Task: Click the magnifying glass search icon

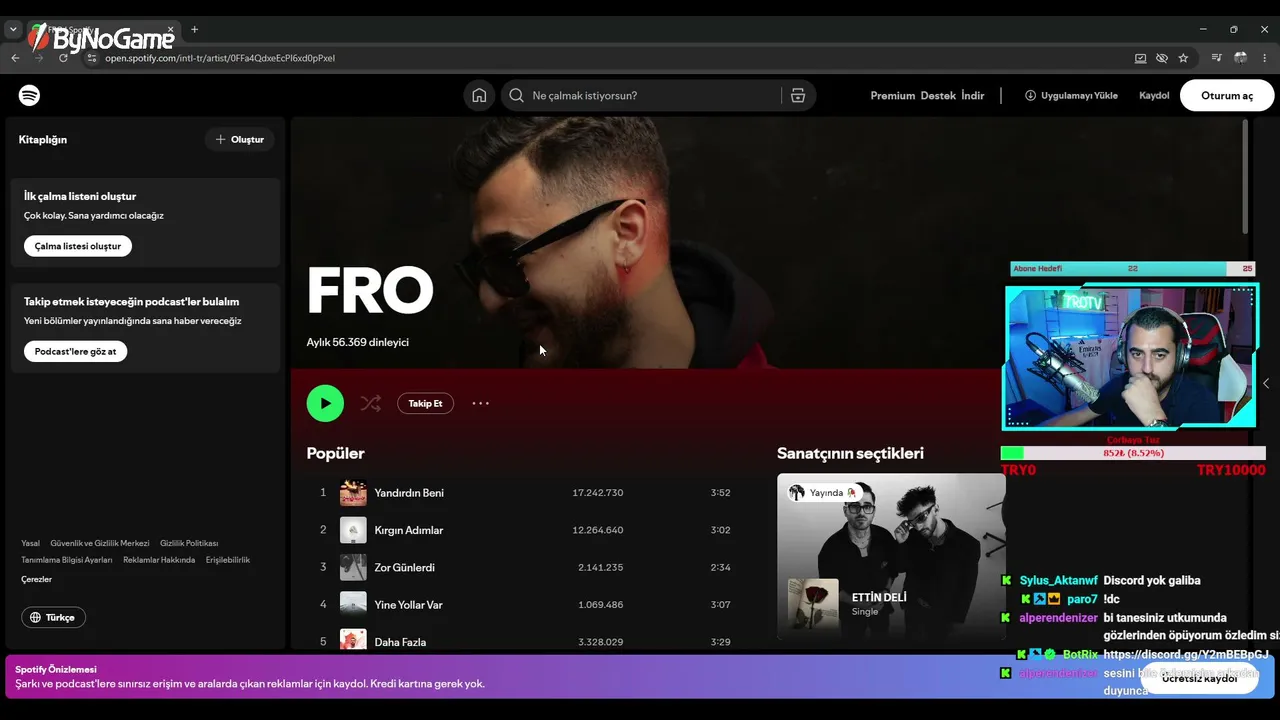Action: click(x=516, y=95)
